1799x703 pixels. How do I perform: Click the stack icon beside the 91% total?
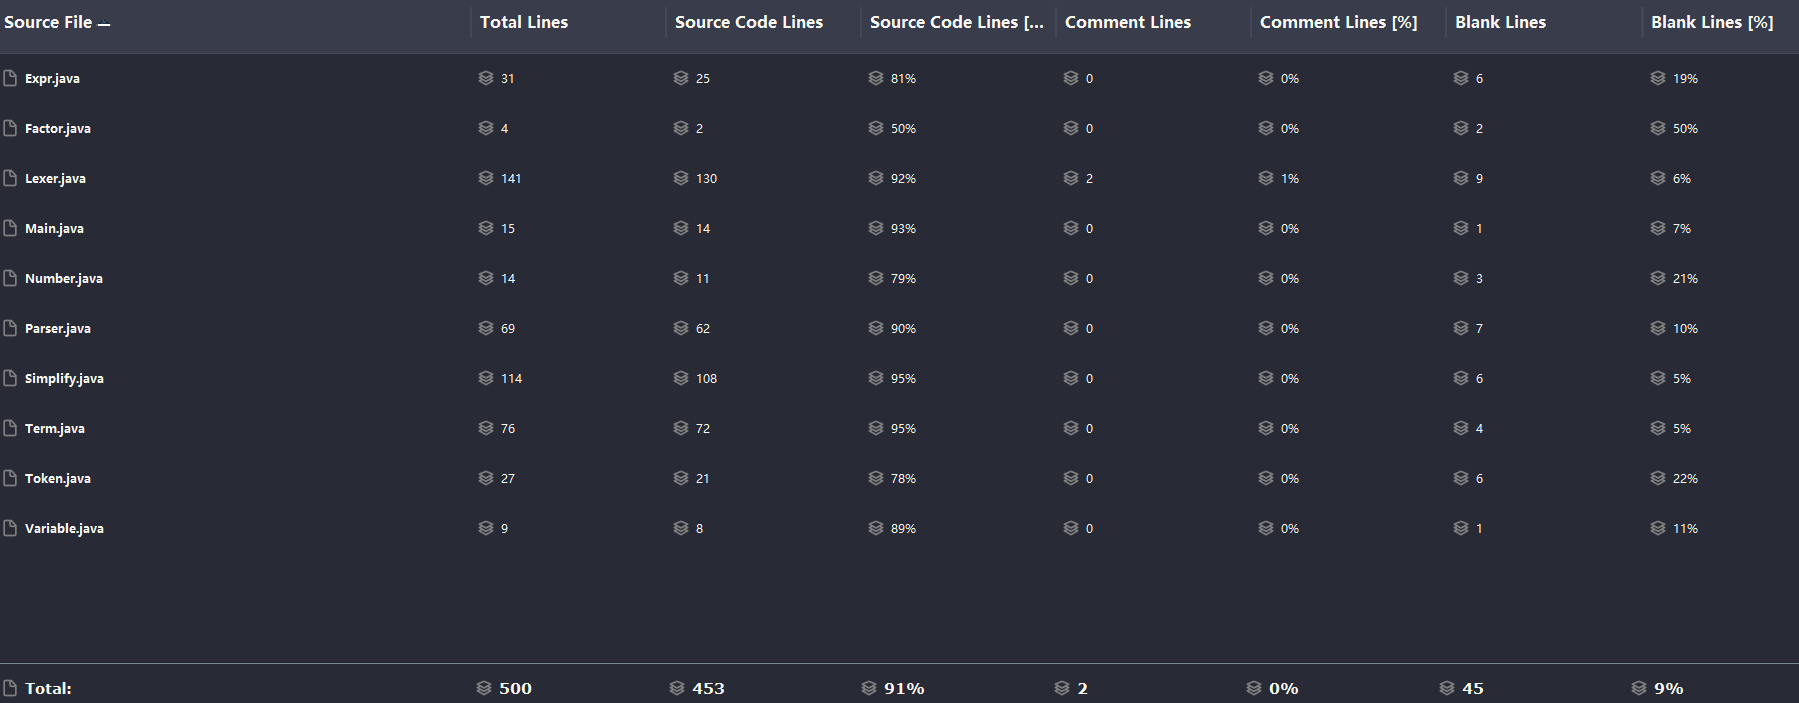click(x=869, y=688)
